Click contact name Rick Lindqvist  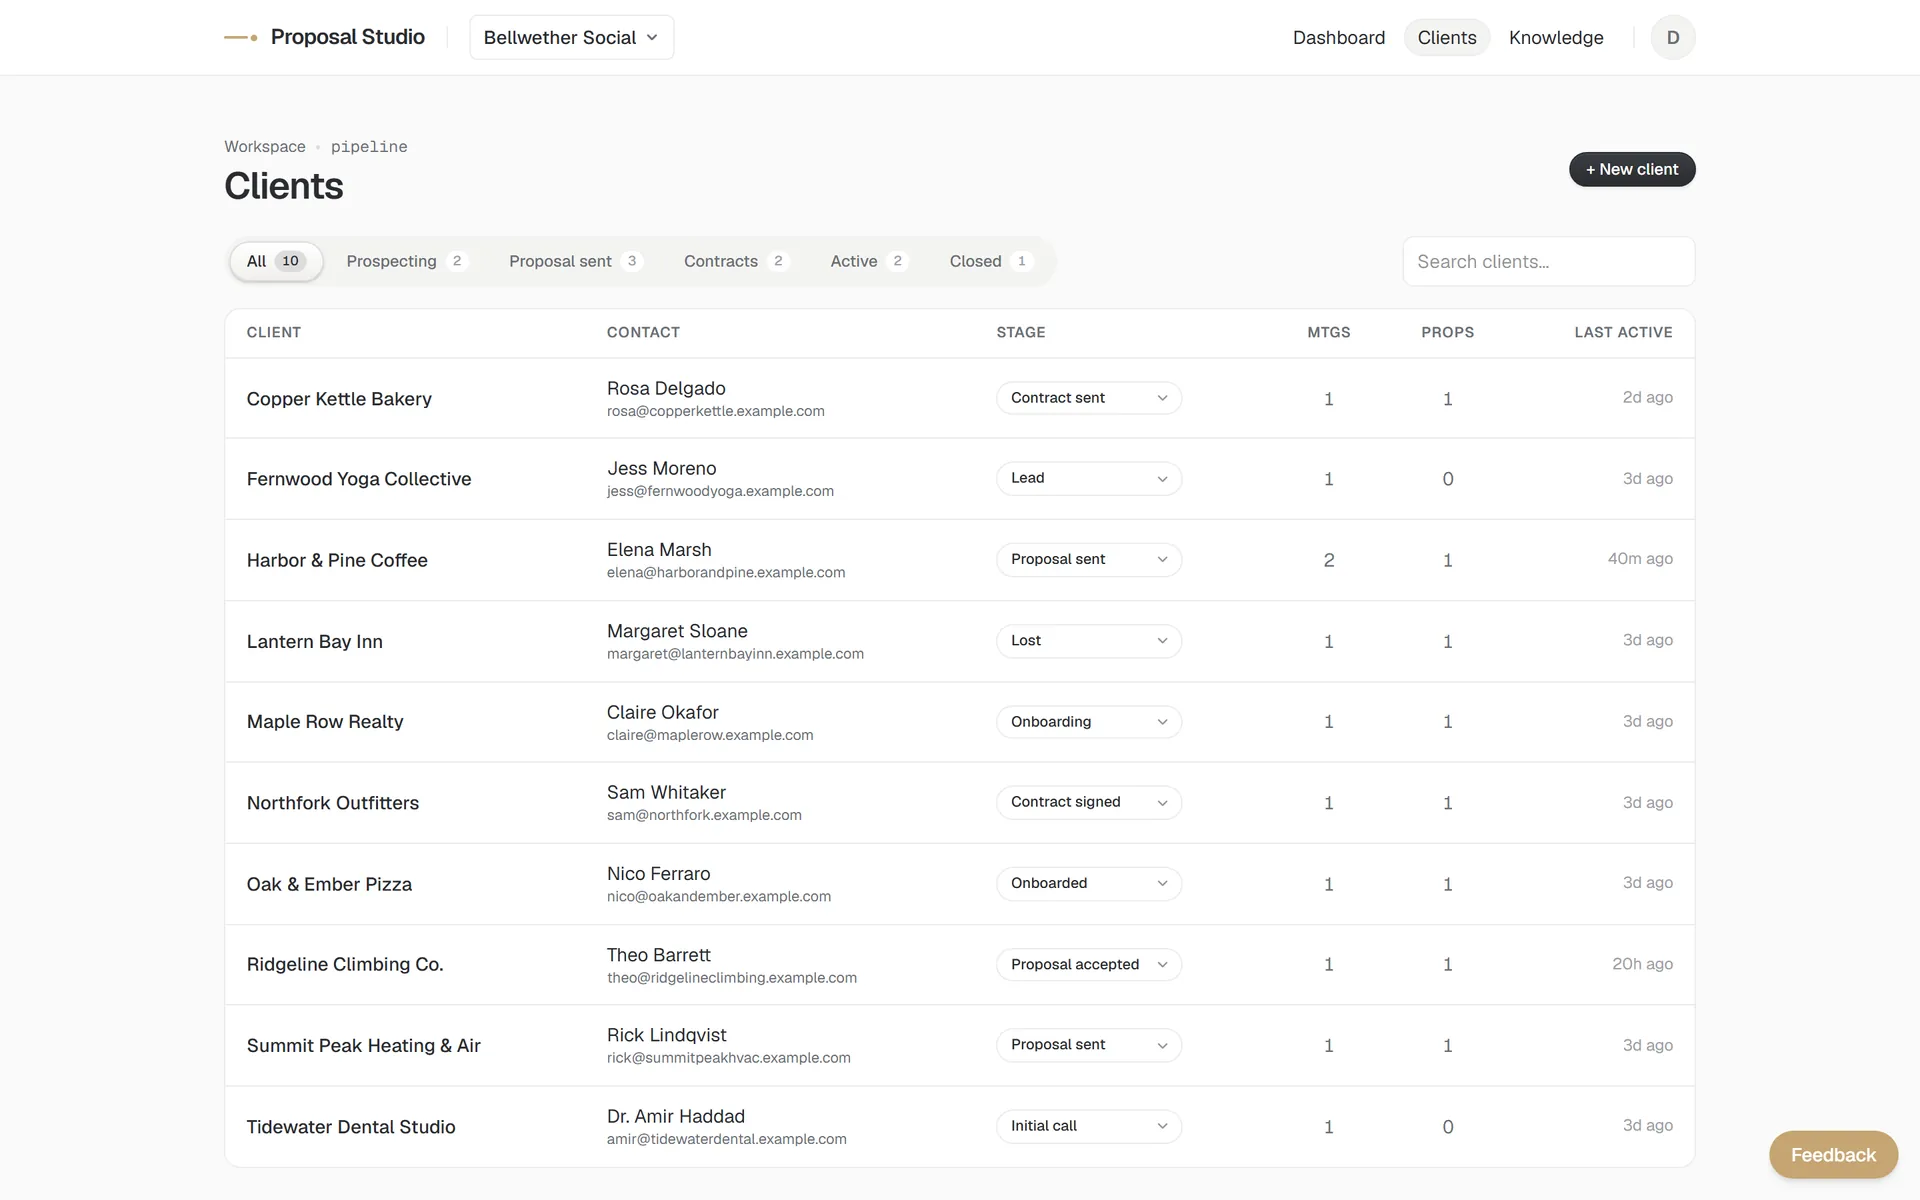pos(666,1035)
